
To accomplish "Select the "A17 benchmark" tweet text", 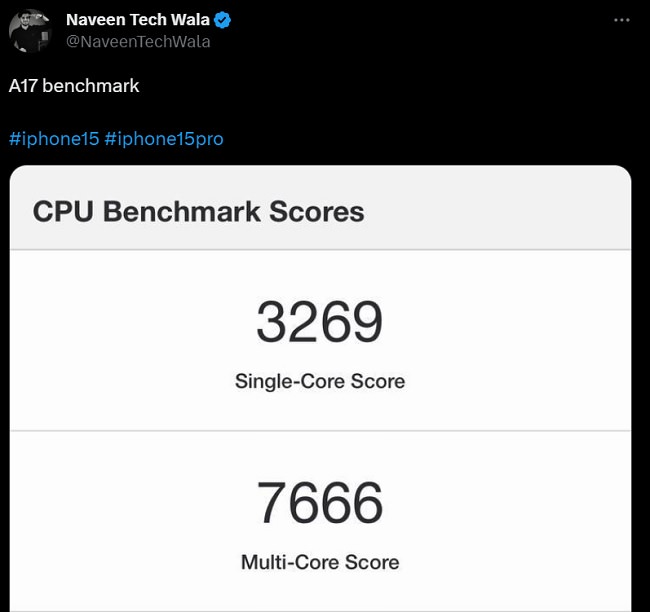I will (74, 86).
